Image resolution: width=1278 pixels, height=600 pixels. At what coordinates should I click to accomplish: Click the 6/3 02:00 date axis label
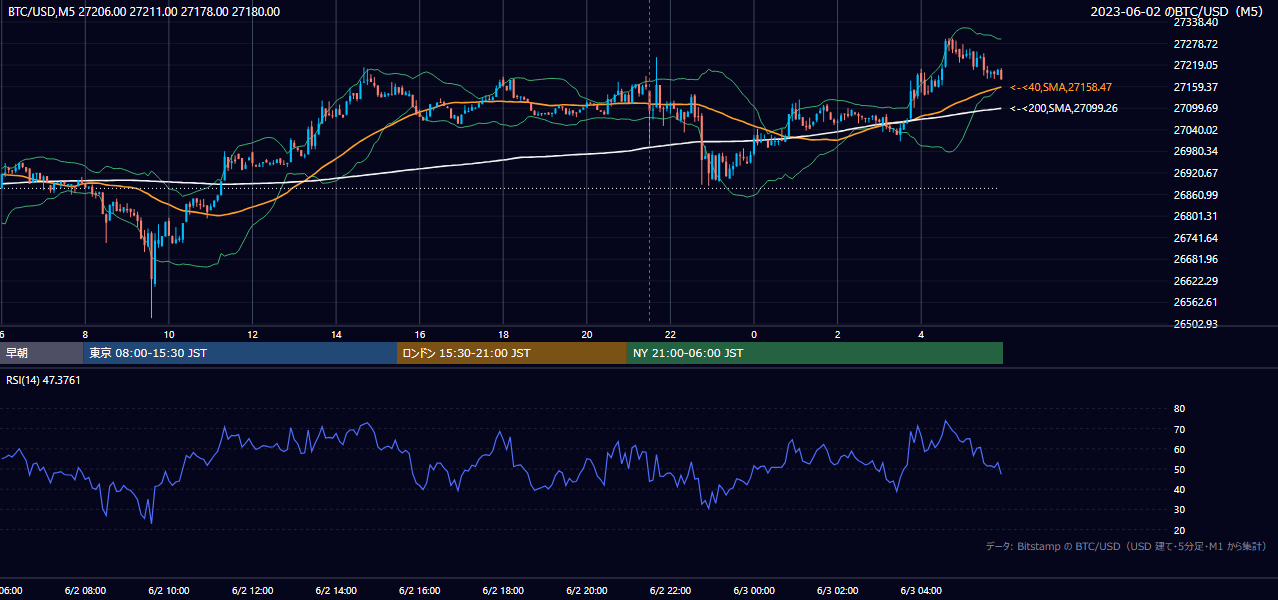(x=838, y=591)
